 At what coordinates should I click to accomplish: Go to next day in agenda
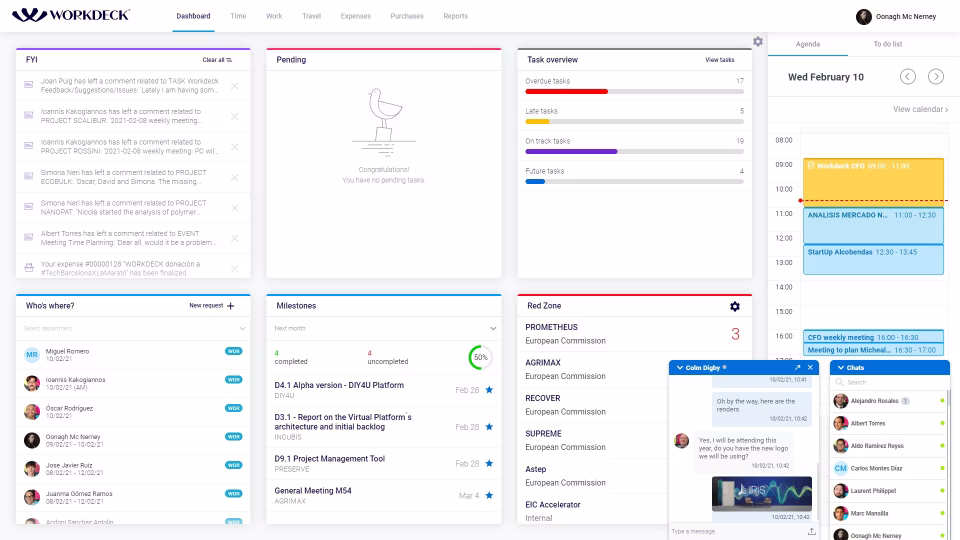(936, 77)
